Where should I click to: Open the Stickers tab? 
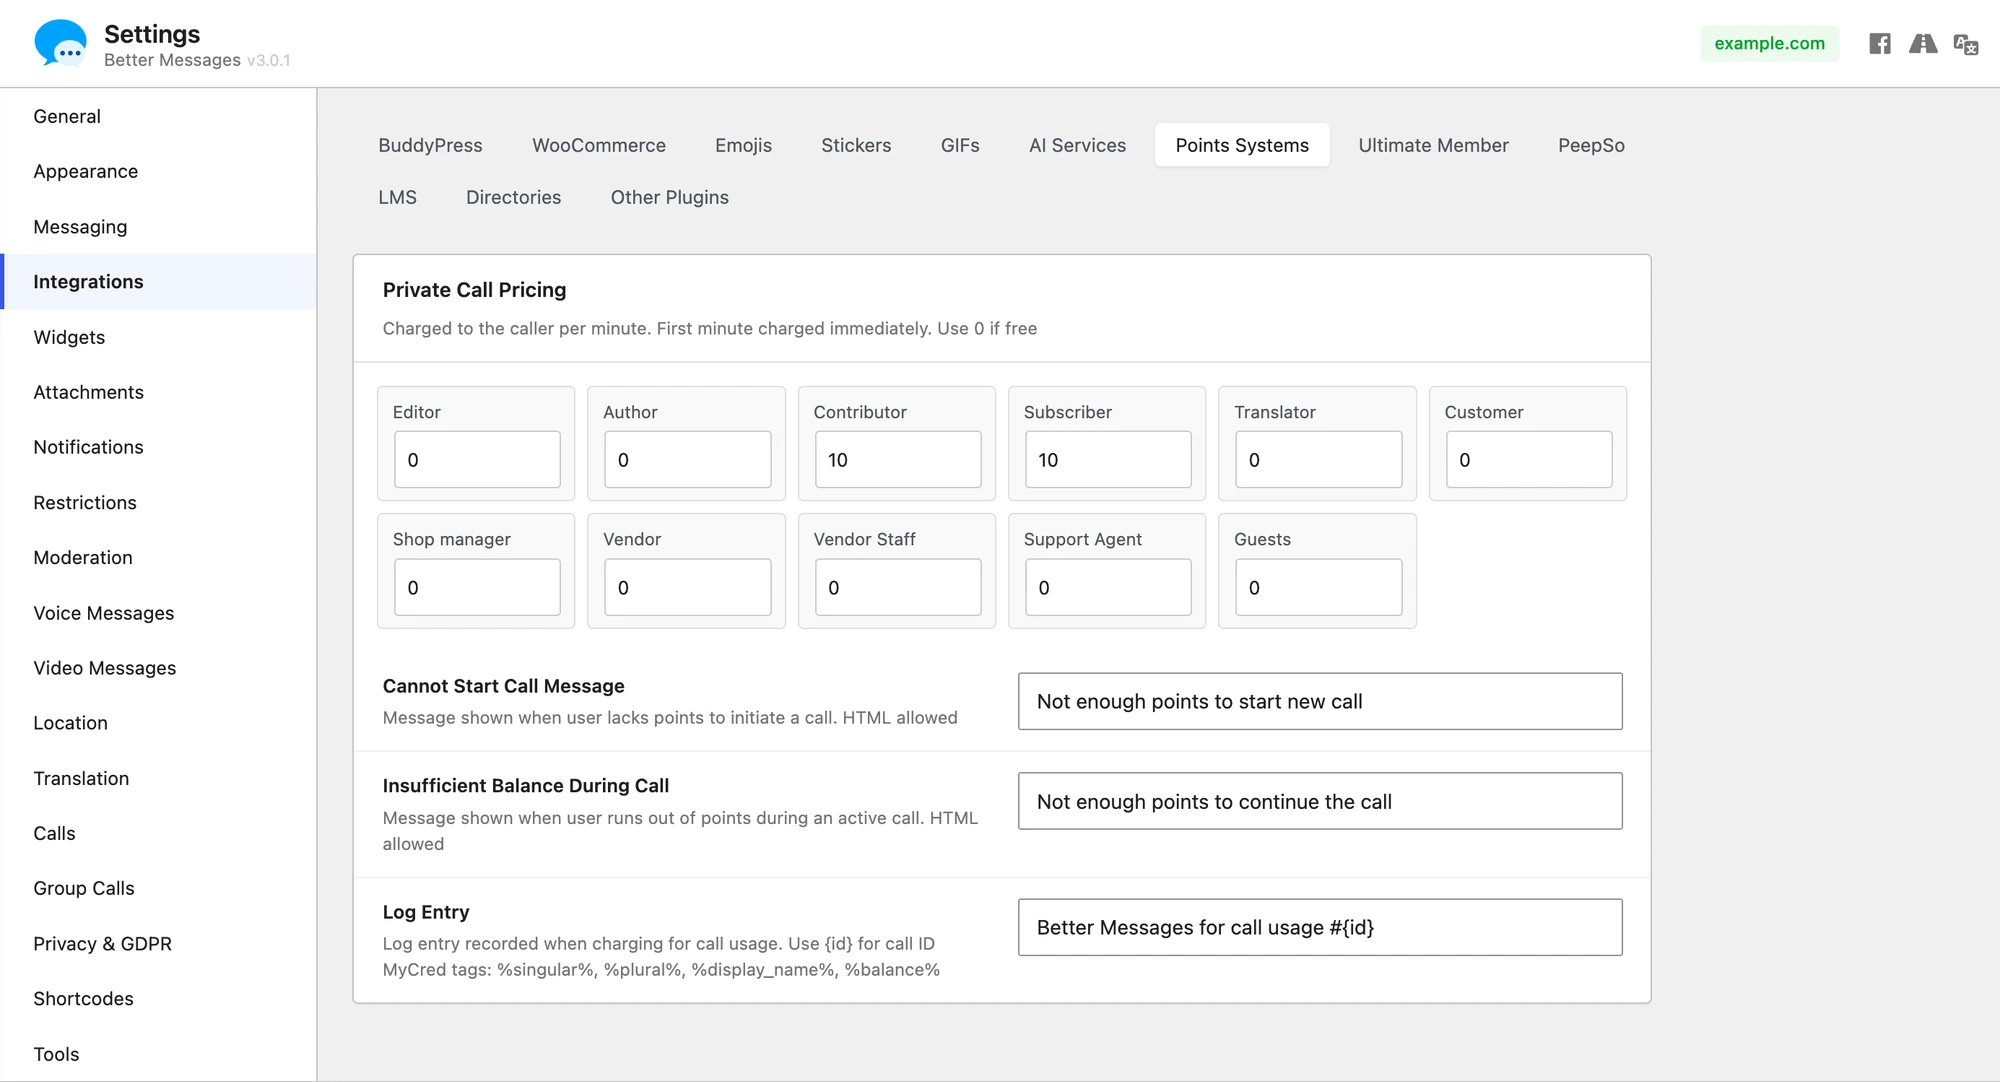pos(856,145)
